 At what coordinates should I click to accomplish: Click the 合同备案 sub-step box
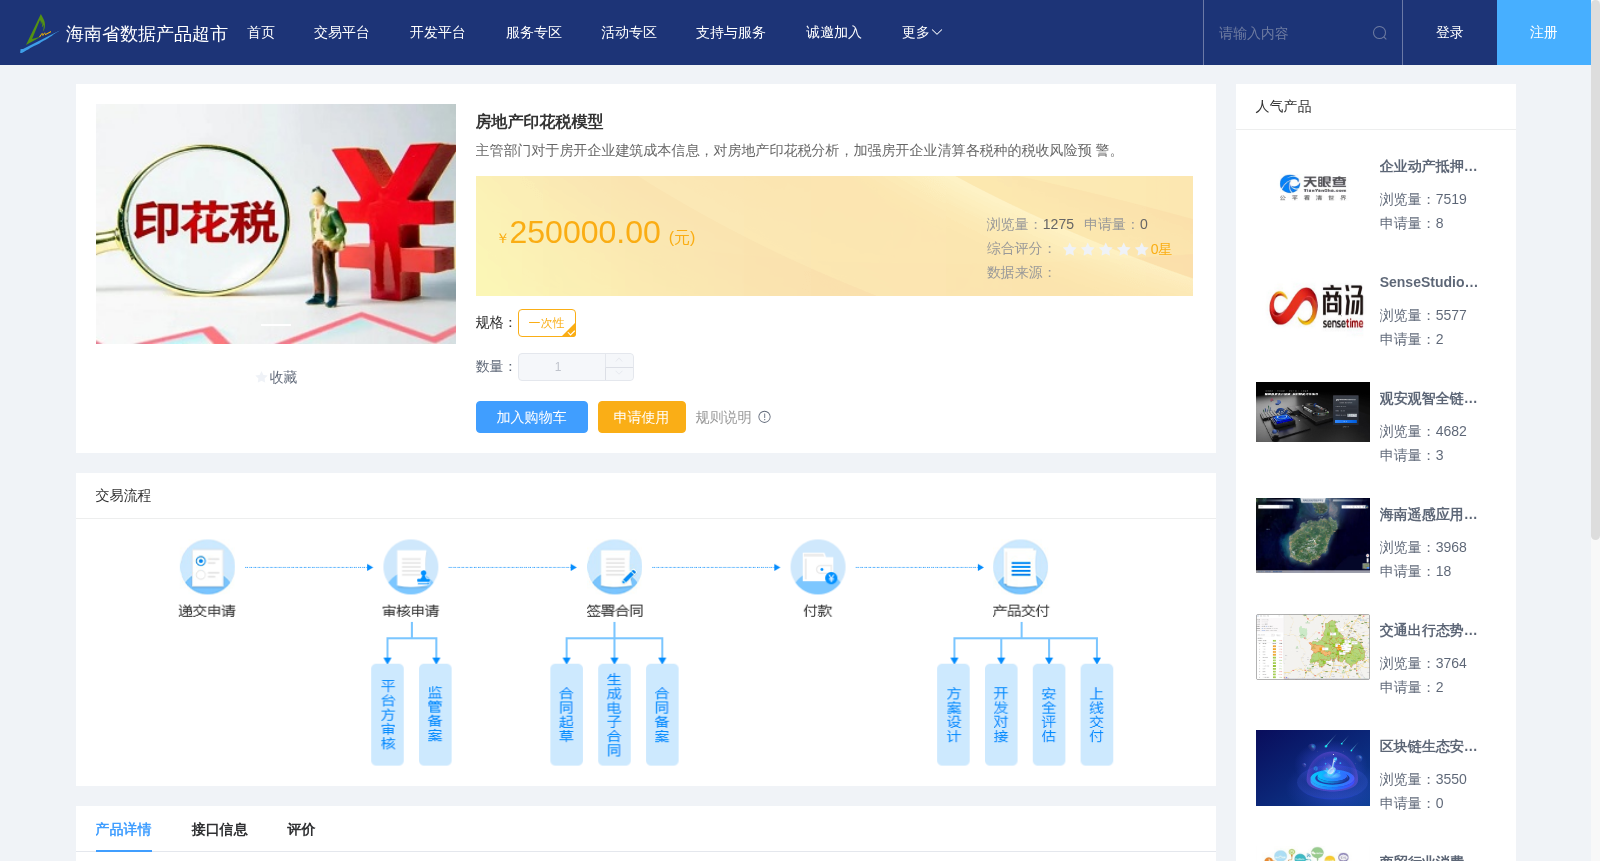pyautogui.click(x=662, y=714)
